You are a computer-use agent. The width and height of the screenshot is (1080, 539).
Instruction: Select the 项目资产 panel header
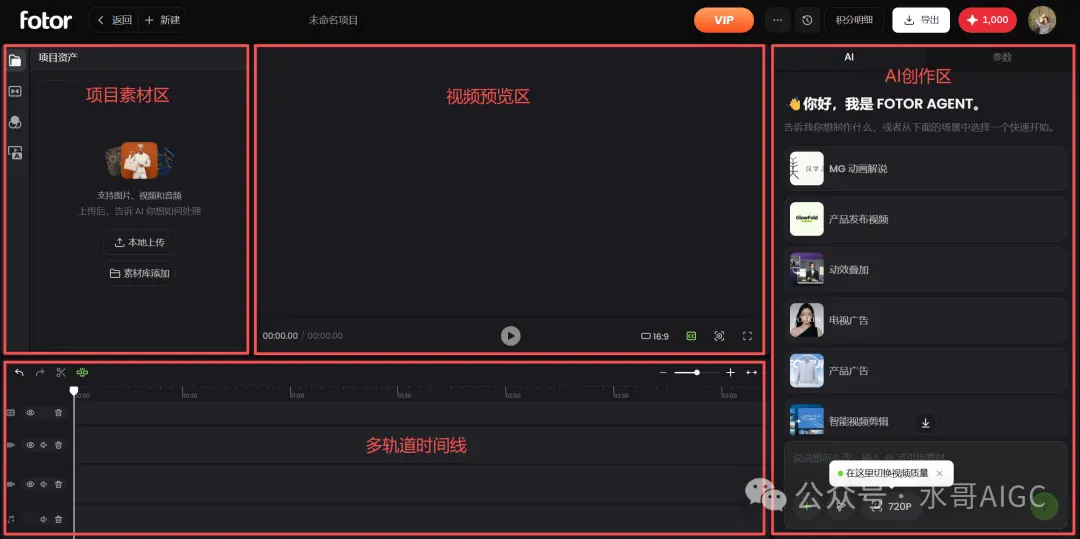pyautogui.click(x=58, y=58)
